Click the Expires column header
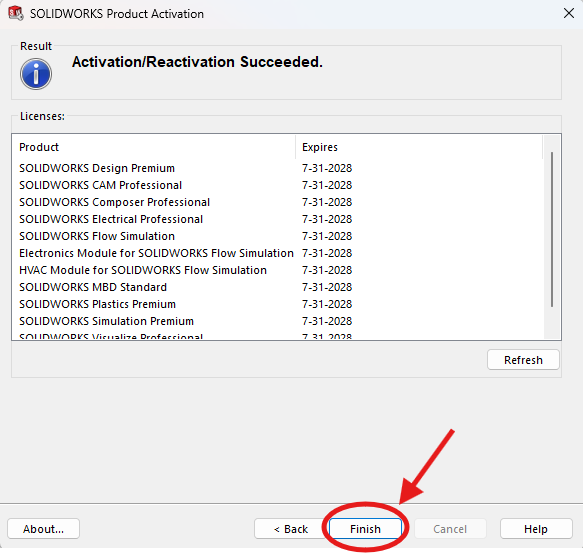Viewport: 583px width, 553px height. coord(419,147)
